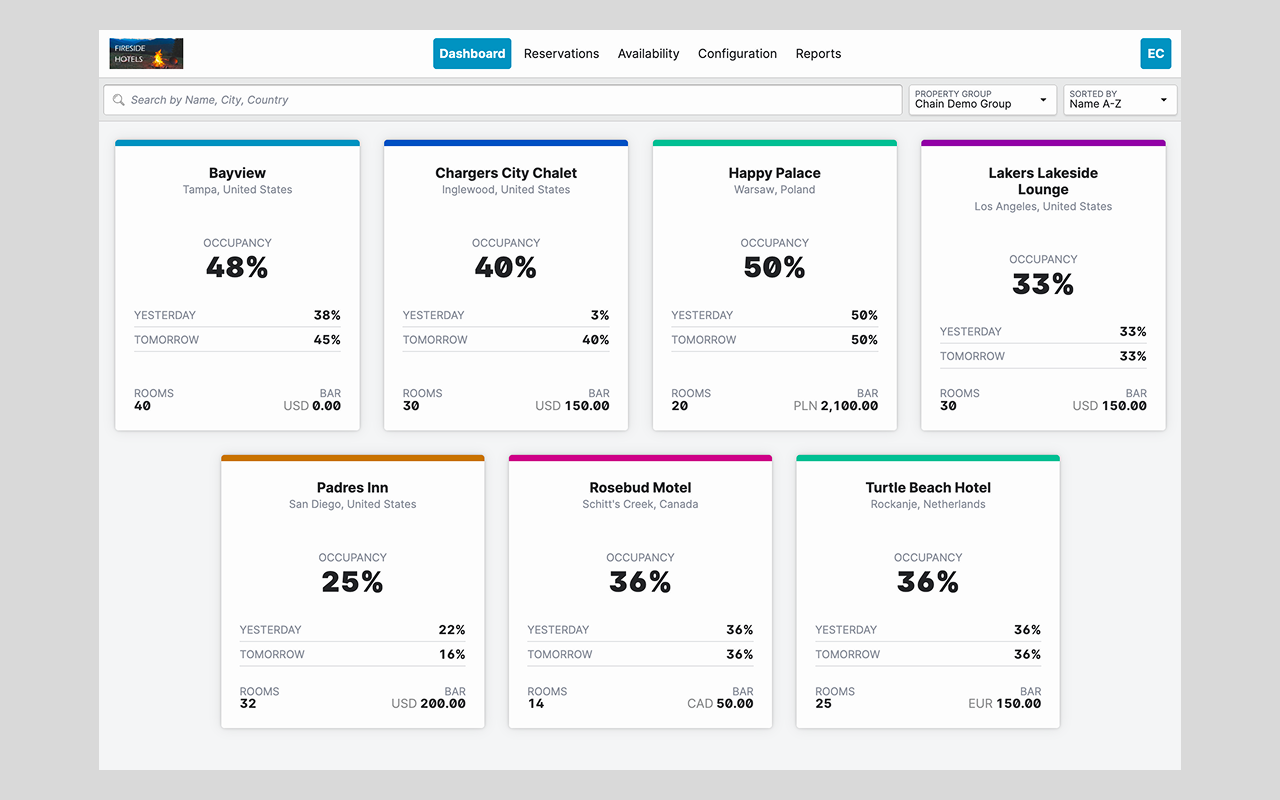The image size is (1280, 800).
Task: Open the Lakers Lakeside Lounge card
Action: pyautogui.click(x=1043, y=285)
